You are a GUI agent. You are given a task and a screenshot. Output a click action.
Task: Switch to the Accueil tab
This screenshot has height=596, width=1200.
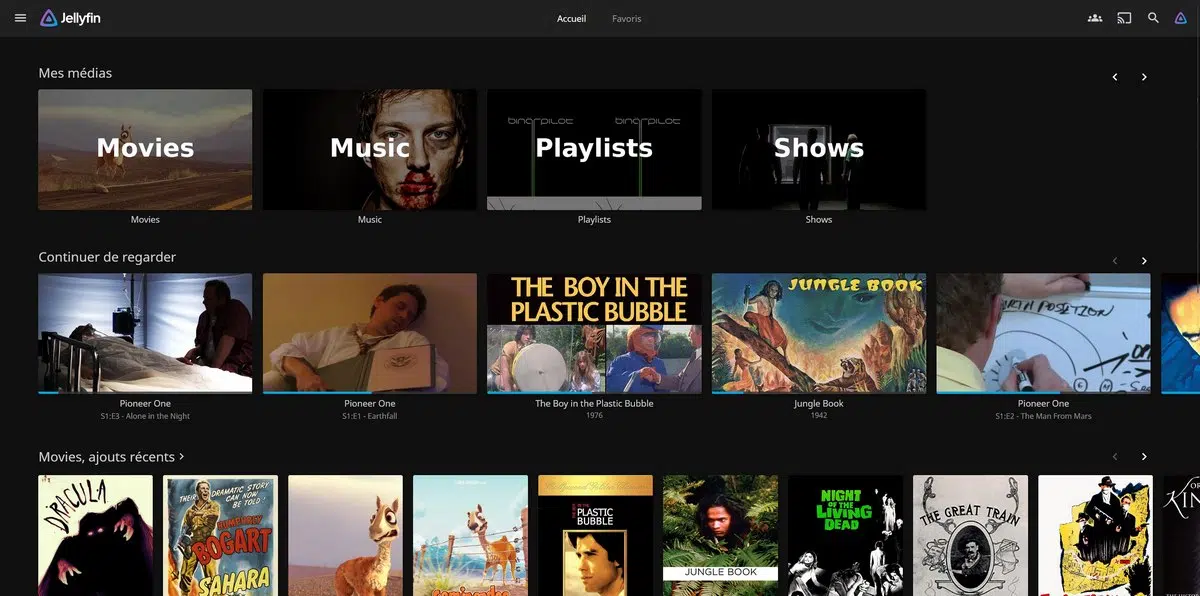click(x=571, y=19)
